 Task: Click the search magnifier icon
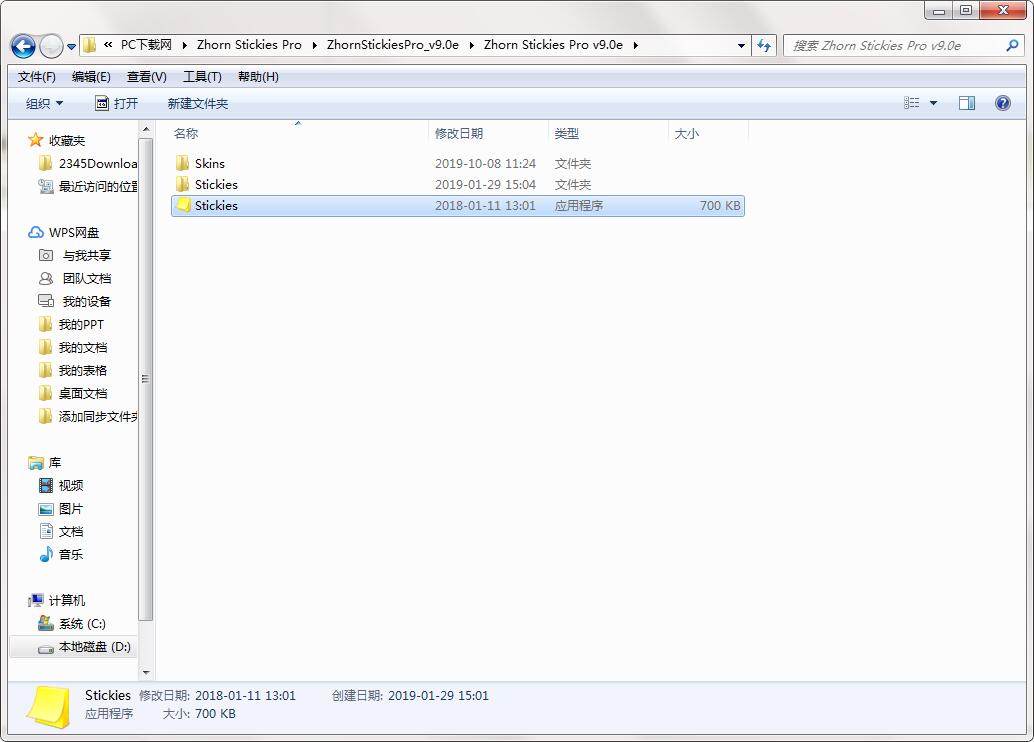pyautogui.click(x=1012, y=46)
